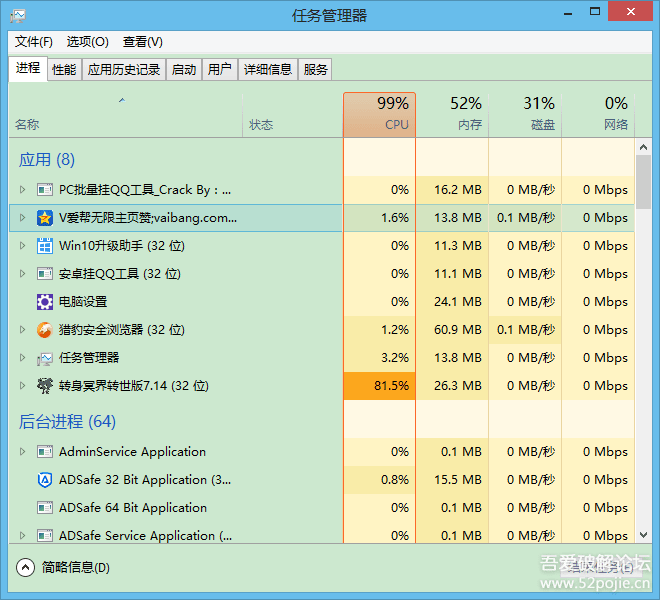Image resolution: width=660 pixels, height=600 pixels.
Task: Click the Task Manager title bar icon
Action: point(18,16)
